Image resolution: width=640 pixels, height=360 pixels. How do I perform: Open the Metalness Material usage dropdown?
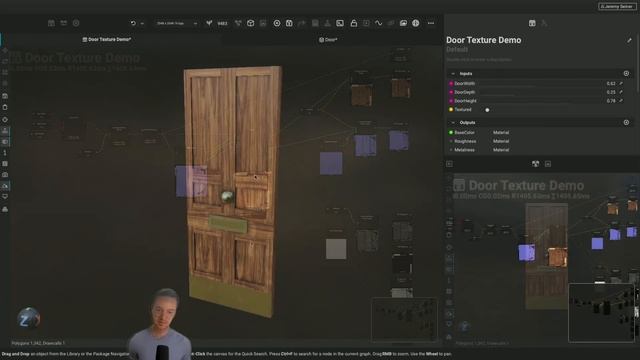coord(501,150)
